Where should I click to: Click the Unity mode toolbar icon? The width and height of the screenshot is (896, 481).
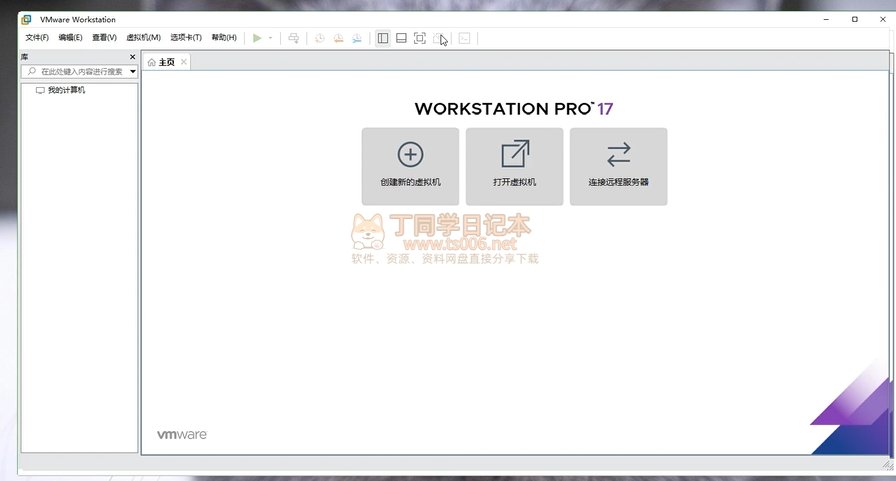tap(439, 38)
